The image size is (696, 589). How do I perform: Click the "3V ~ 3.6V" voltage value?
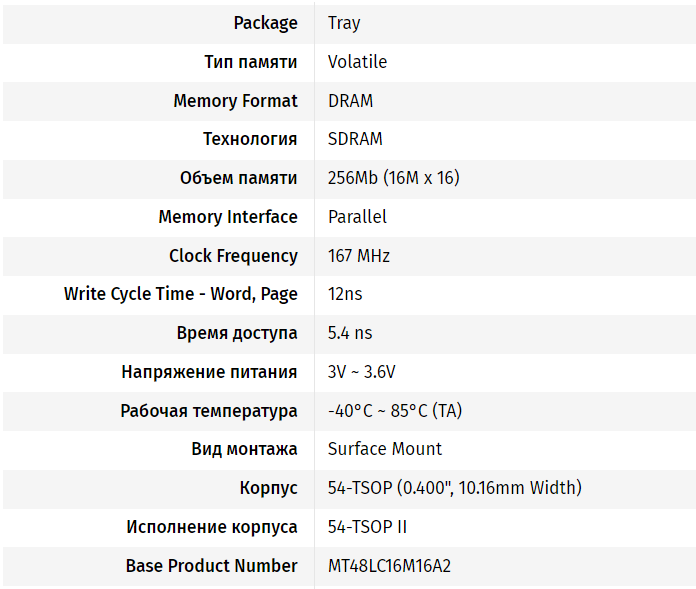tap(361, 372)
